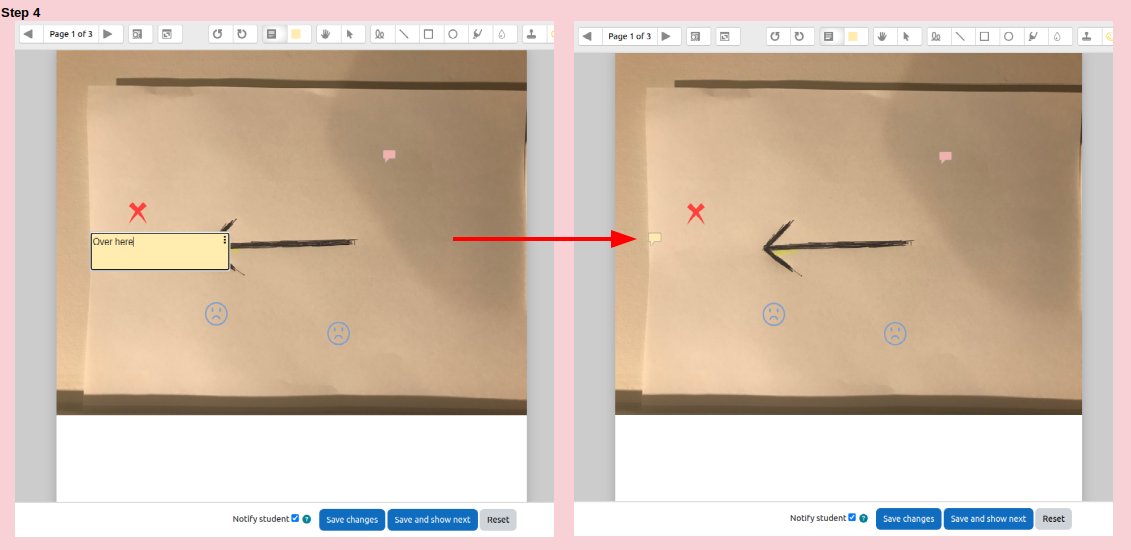
Task: Click Save changes in left panel
Action: tap(352, 520)
